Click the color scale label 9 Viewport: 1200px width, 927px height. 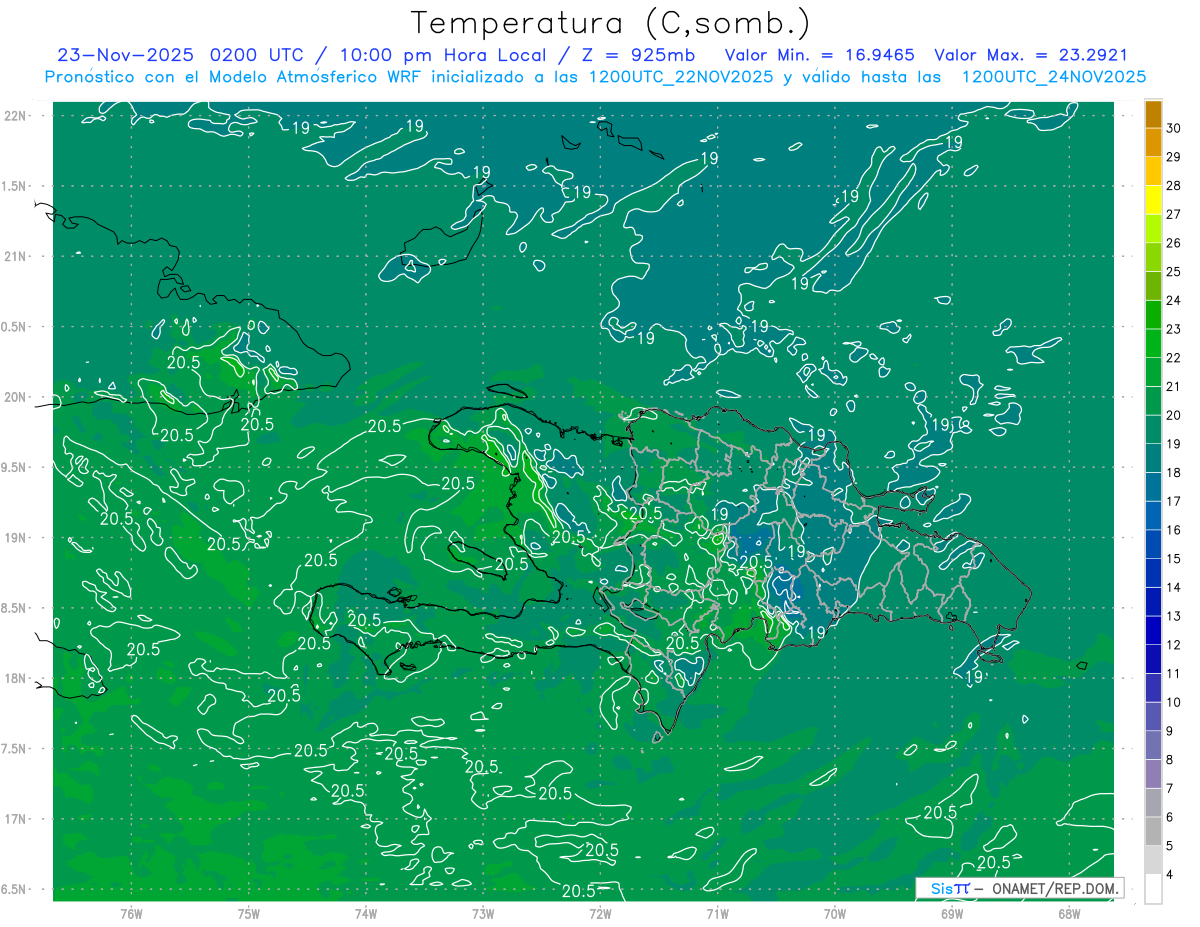click(x=1170, y=731)
